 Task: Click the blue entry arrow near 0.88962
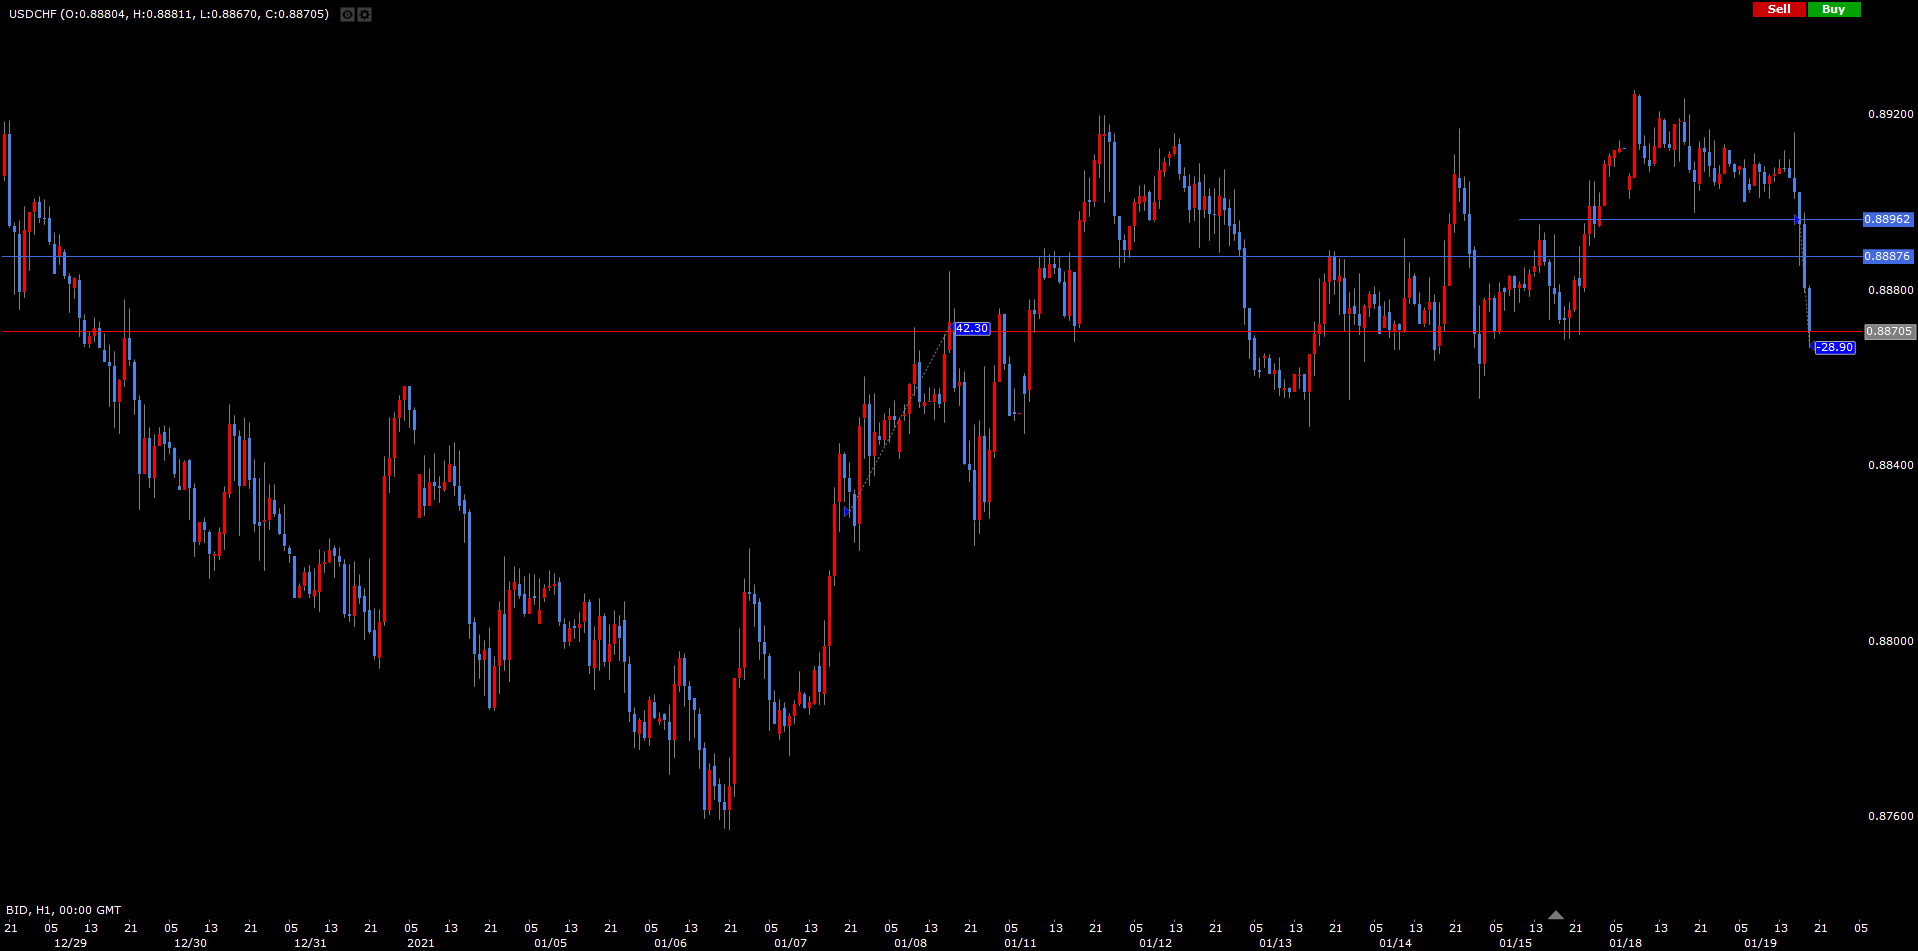1797,219
